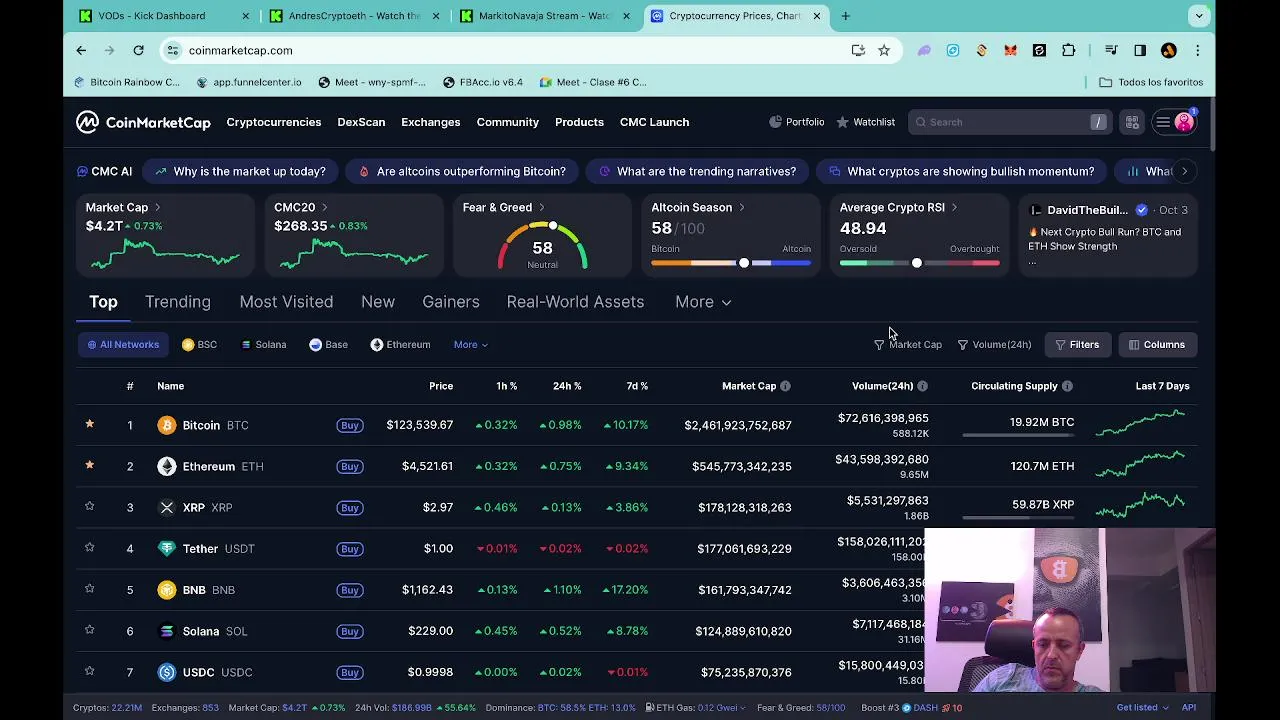
Task: Add XRP to watchlist with star
Action: click(89, 506)
